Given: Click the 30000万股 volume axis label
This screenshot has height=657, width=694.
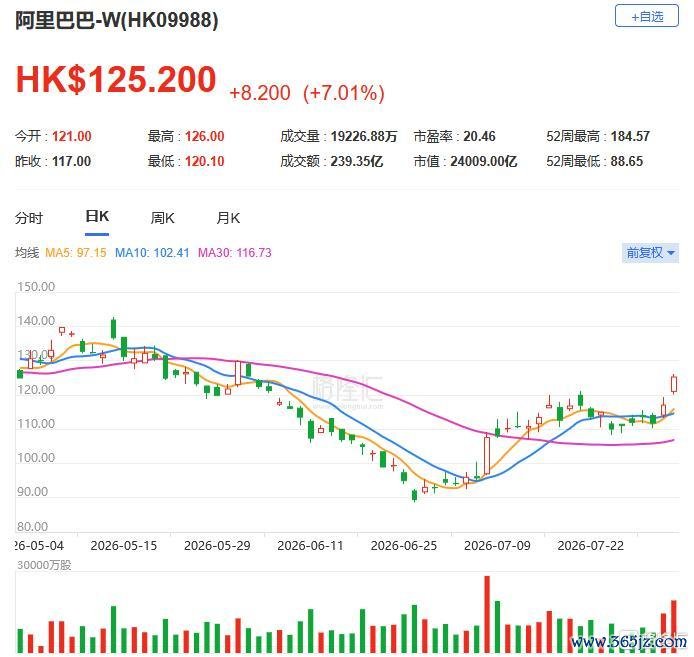Looking at the screenshot, I should click(44, 565).
